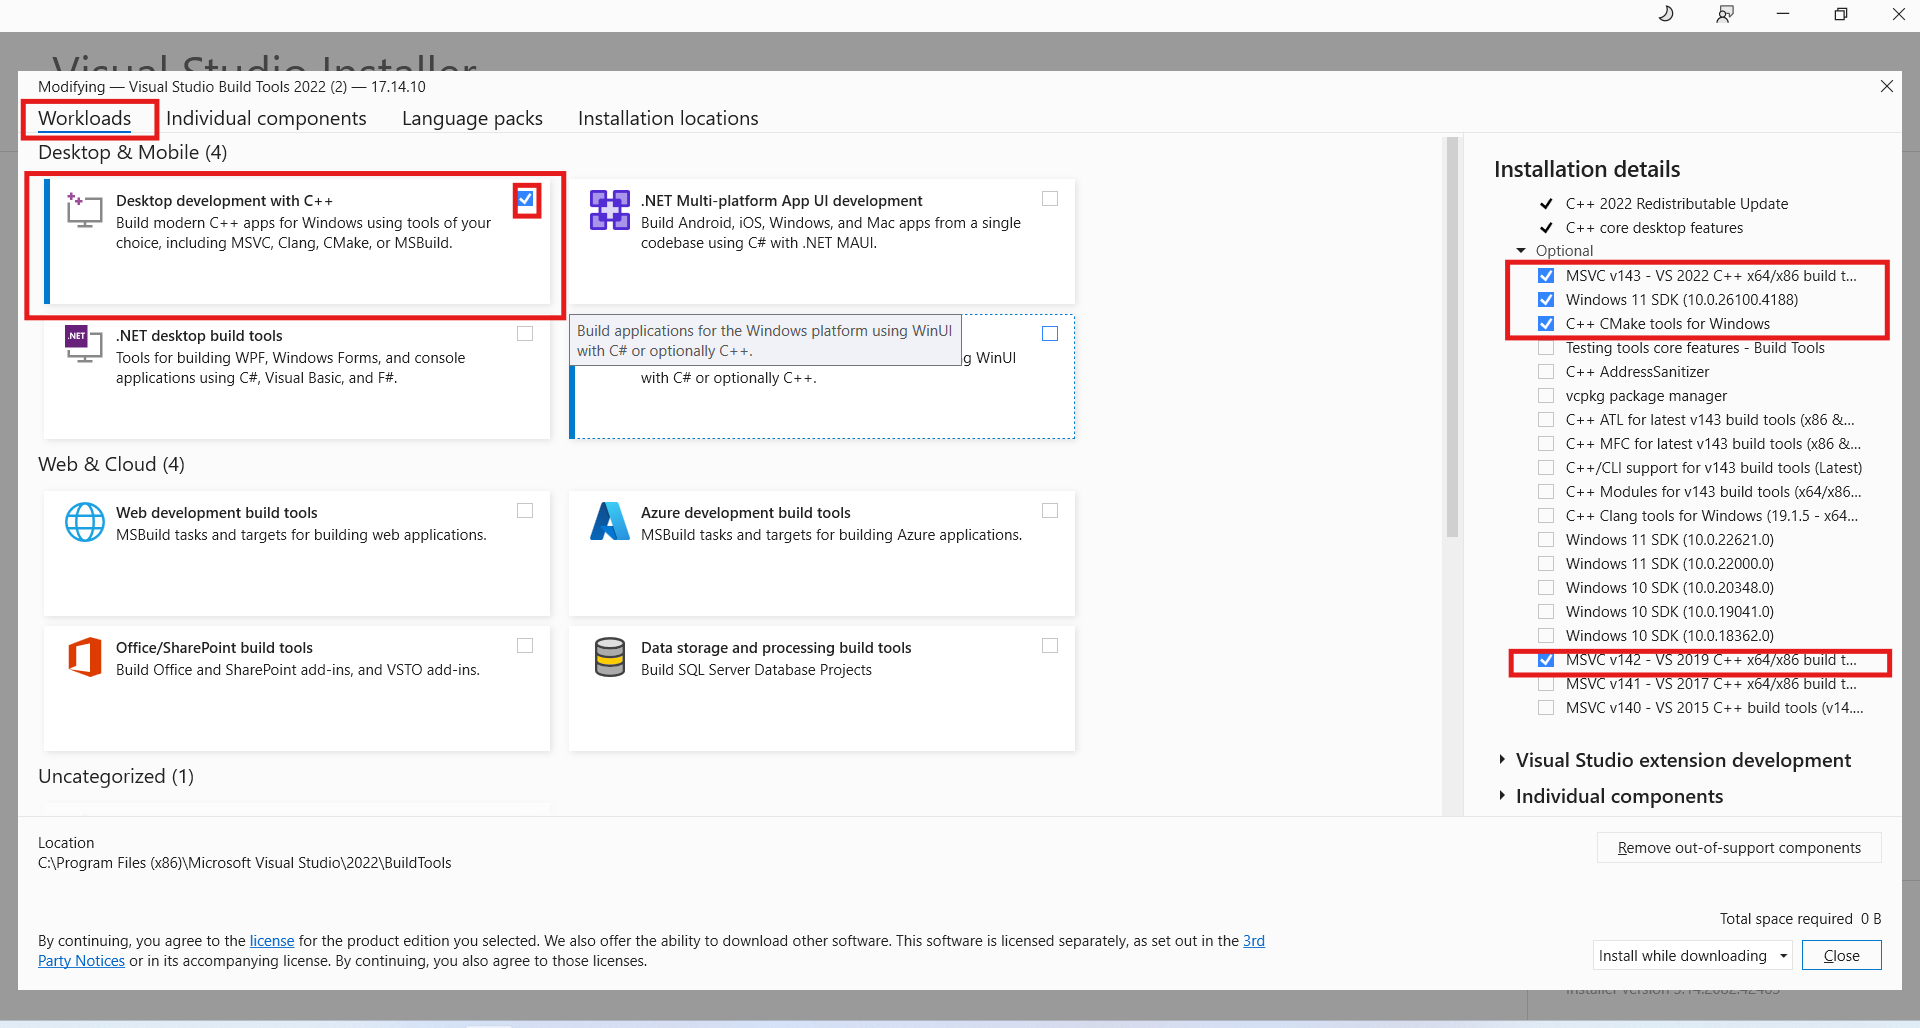This screenshot has width=1920, height=1028.
Task: Enable vcpkg package manager checkbox
Action: [x=1546, y=396]
